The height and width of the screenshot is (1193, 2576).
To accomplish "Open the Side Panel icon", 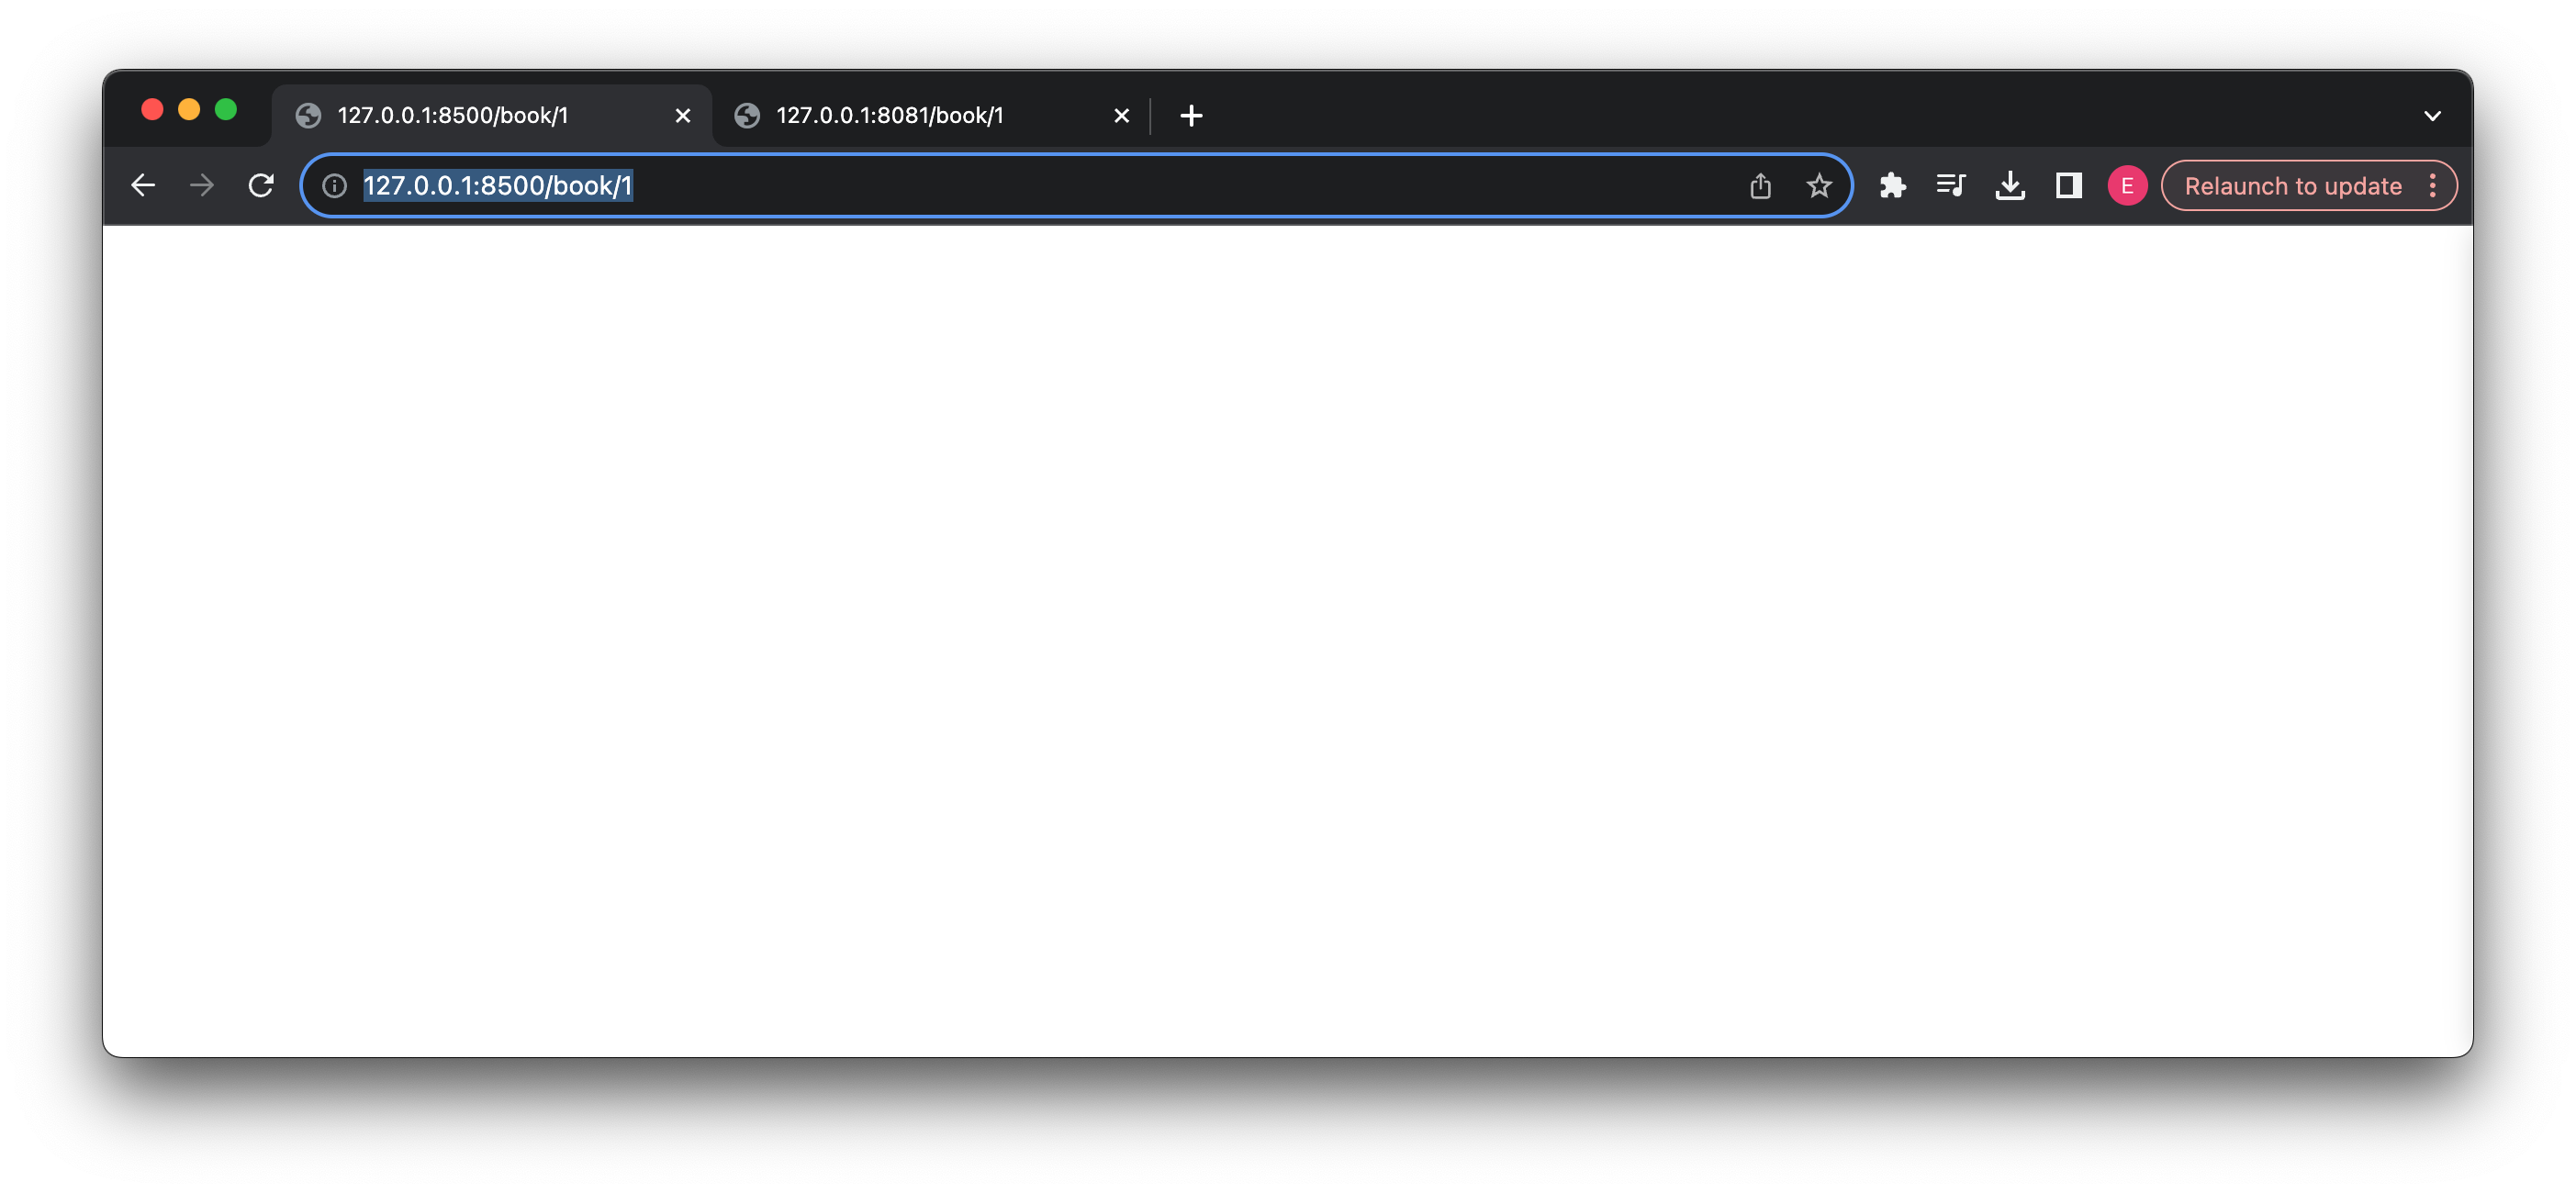I will click(2068, 185).
